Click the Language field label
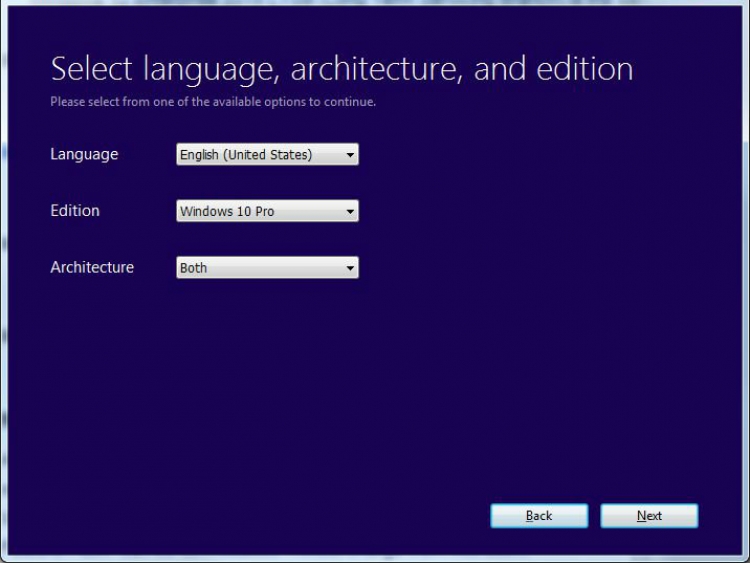This screenshot has height=563, width=750. (84, 154)
